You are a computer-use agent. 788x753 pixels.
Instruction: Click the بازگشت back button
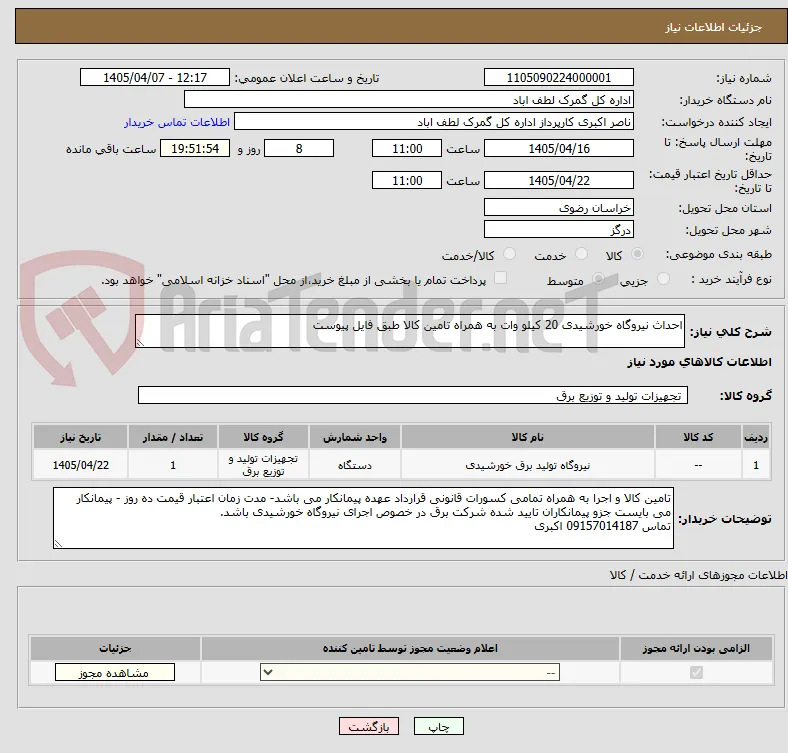point(369,726)
